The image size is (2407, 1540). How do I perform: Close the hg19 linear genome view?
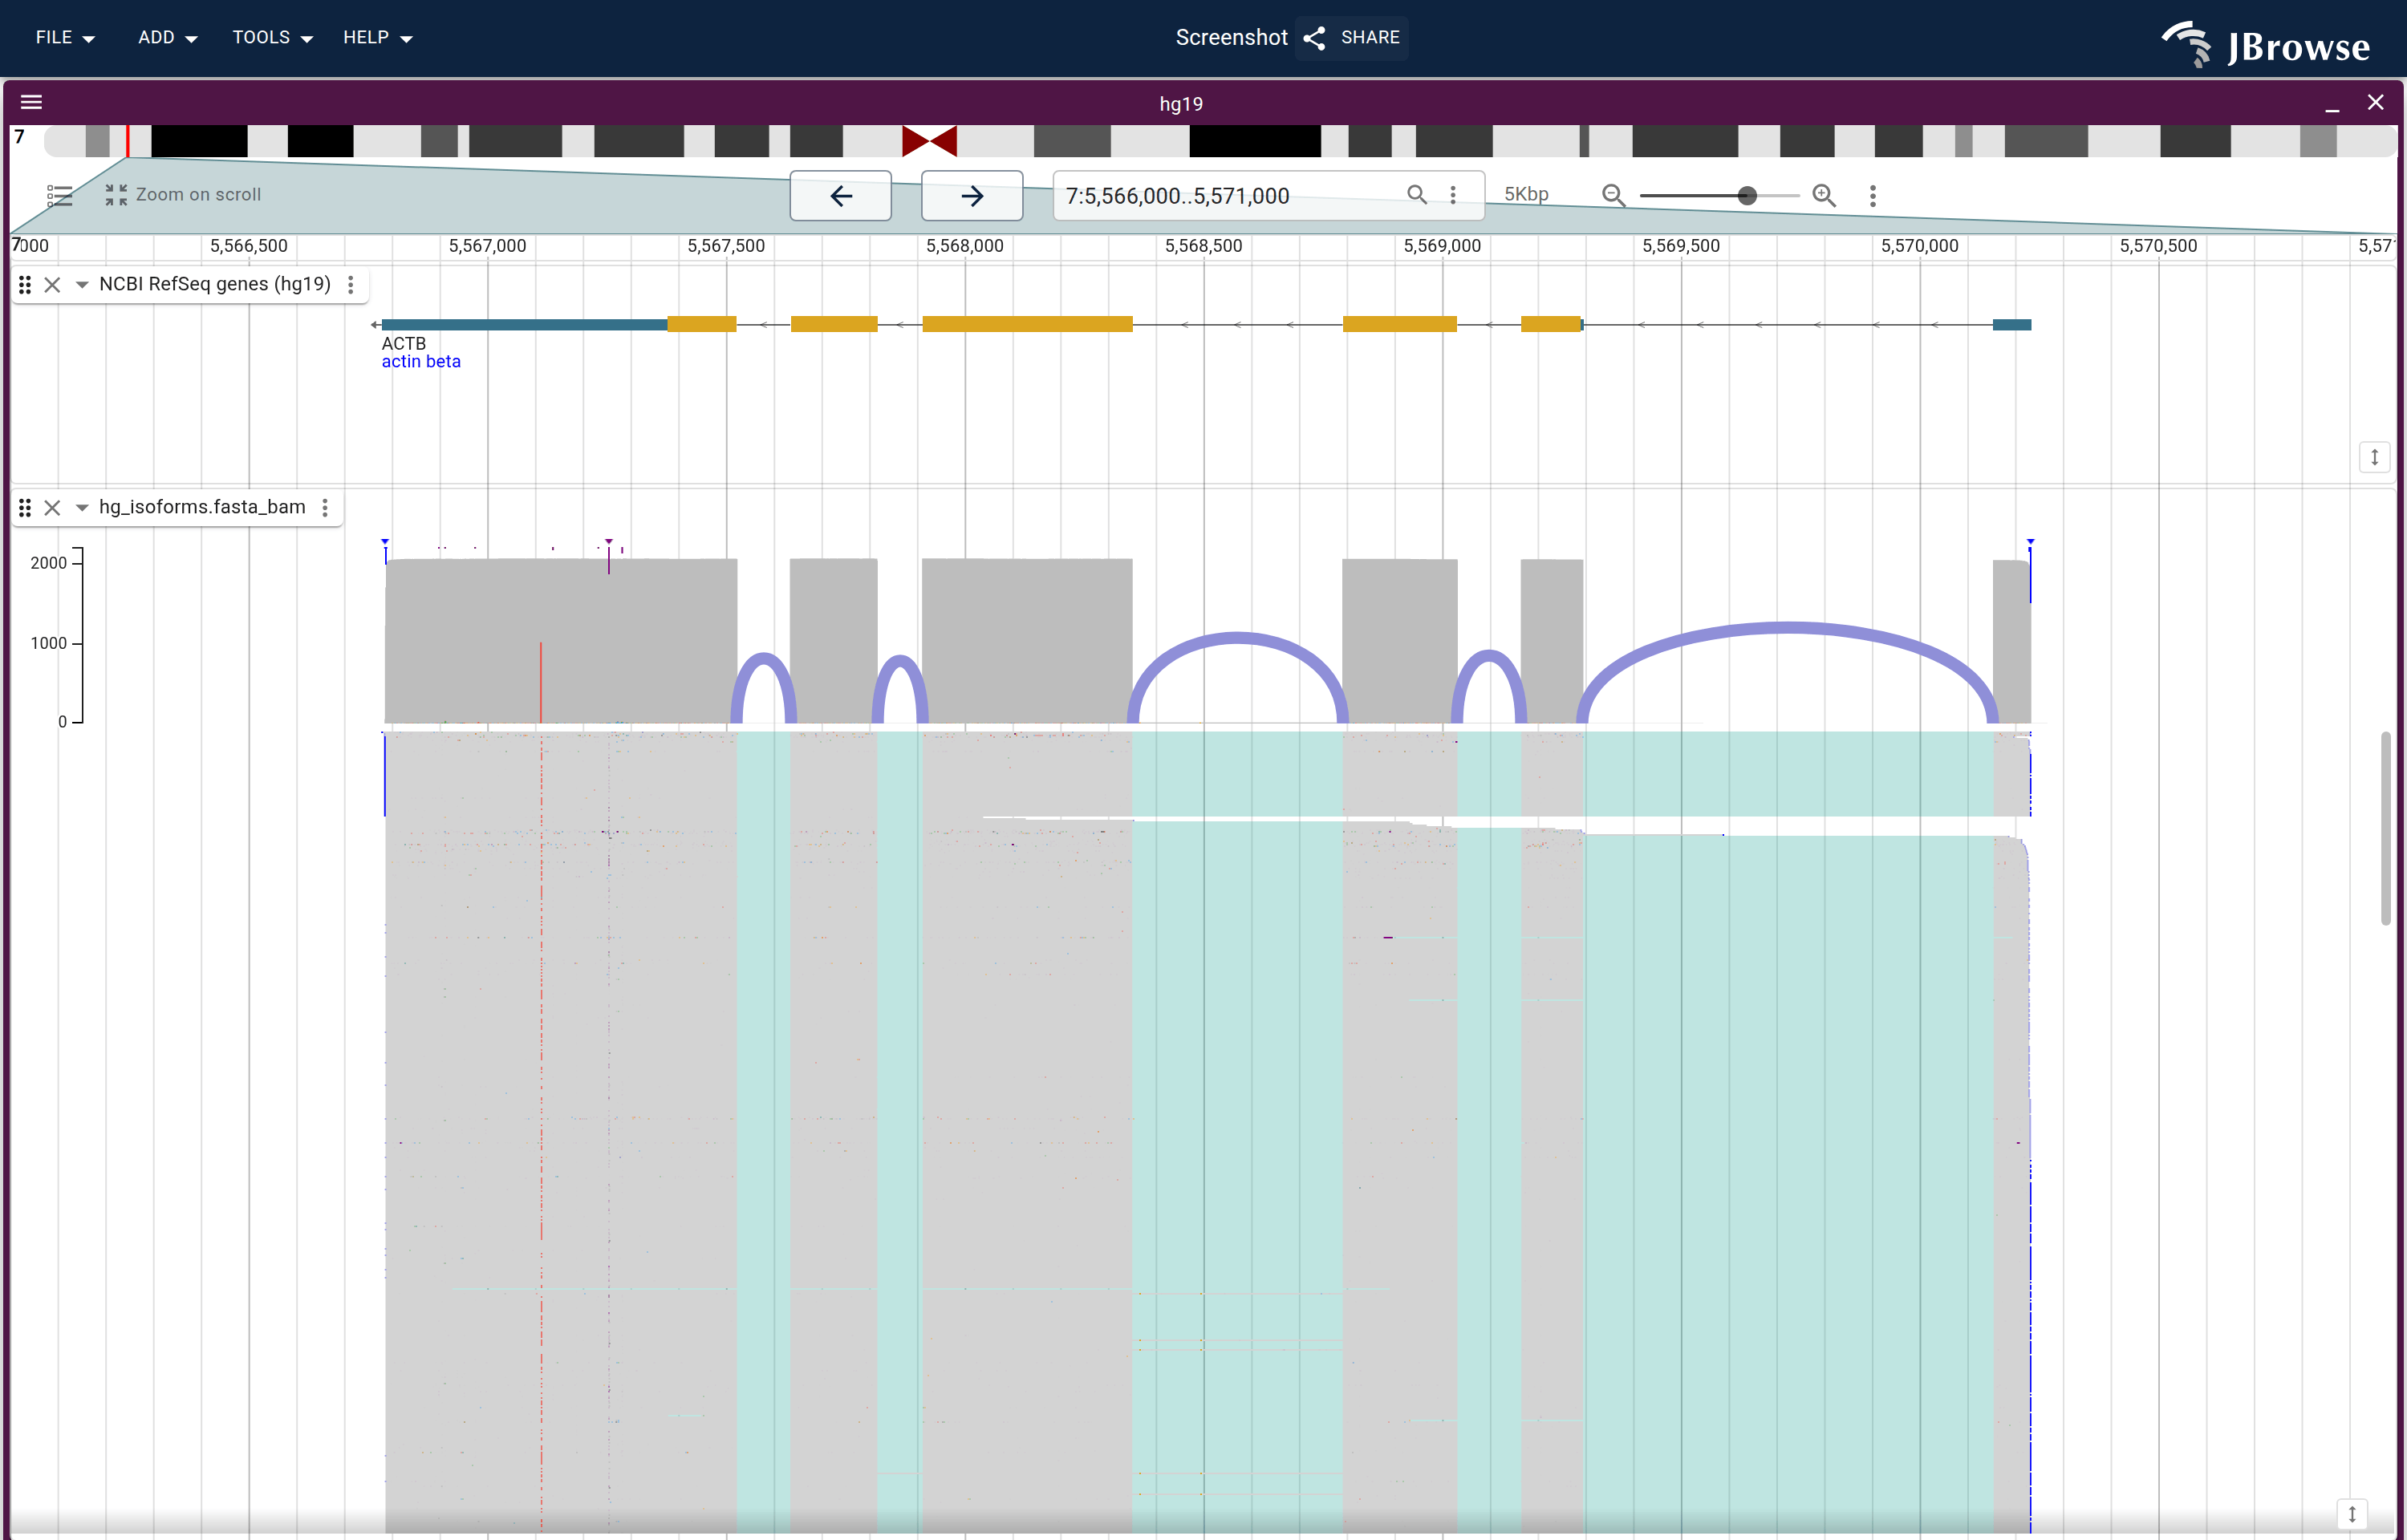pyautogui.click(x=2376, y=102)
